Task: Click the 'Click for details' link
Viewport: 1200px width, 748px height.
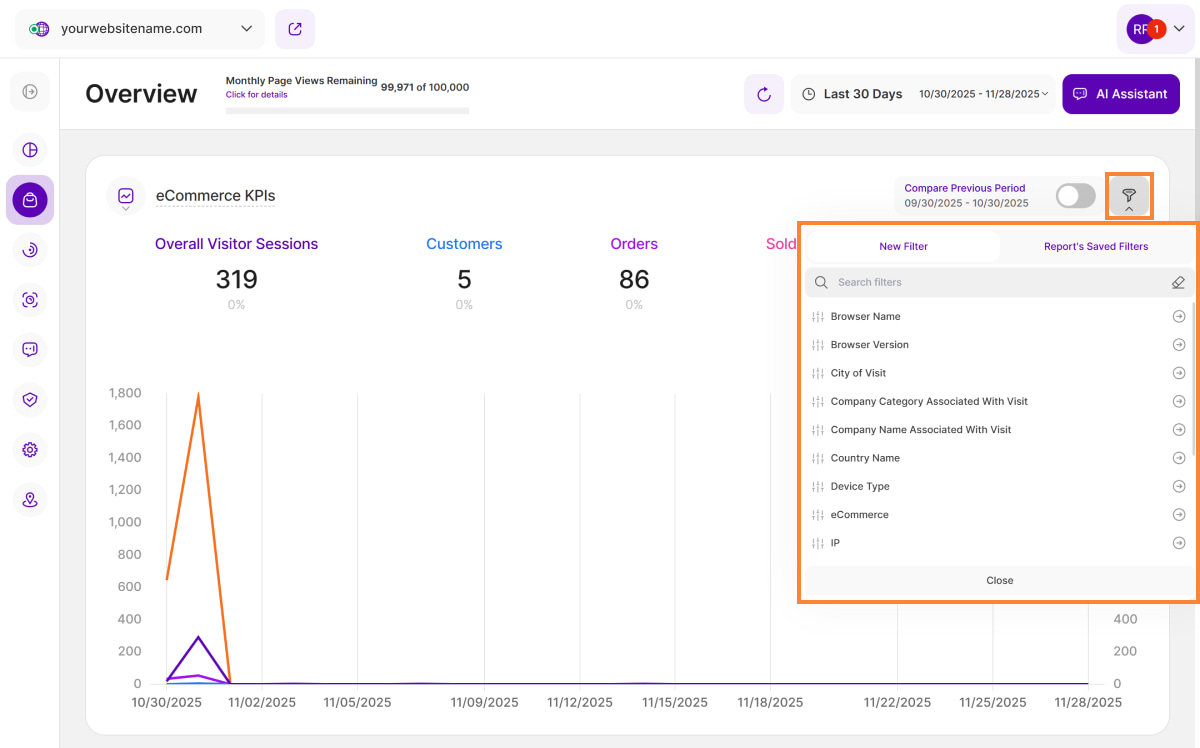Action: point(256,95)
